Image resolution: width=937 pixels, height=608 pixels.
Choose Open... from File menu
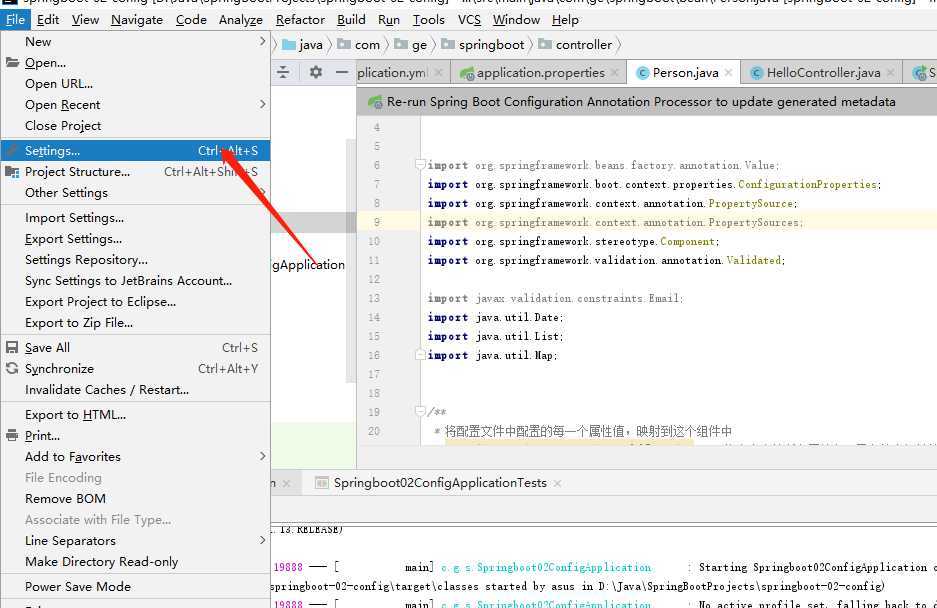[136, 63]
